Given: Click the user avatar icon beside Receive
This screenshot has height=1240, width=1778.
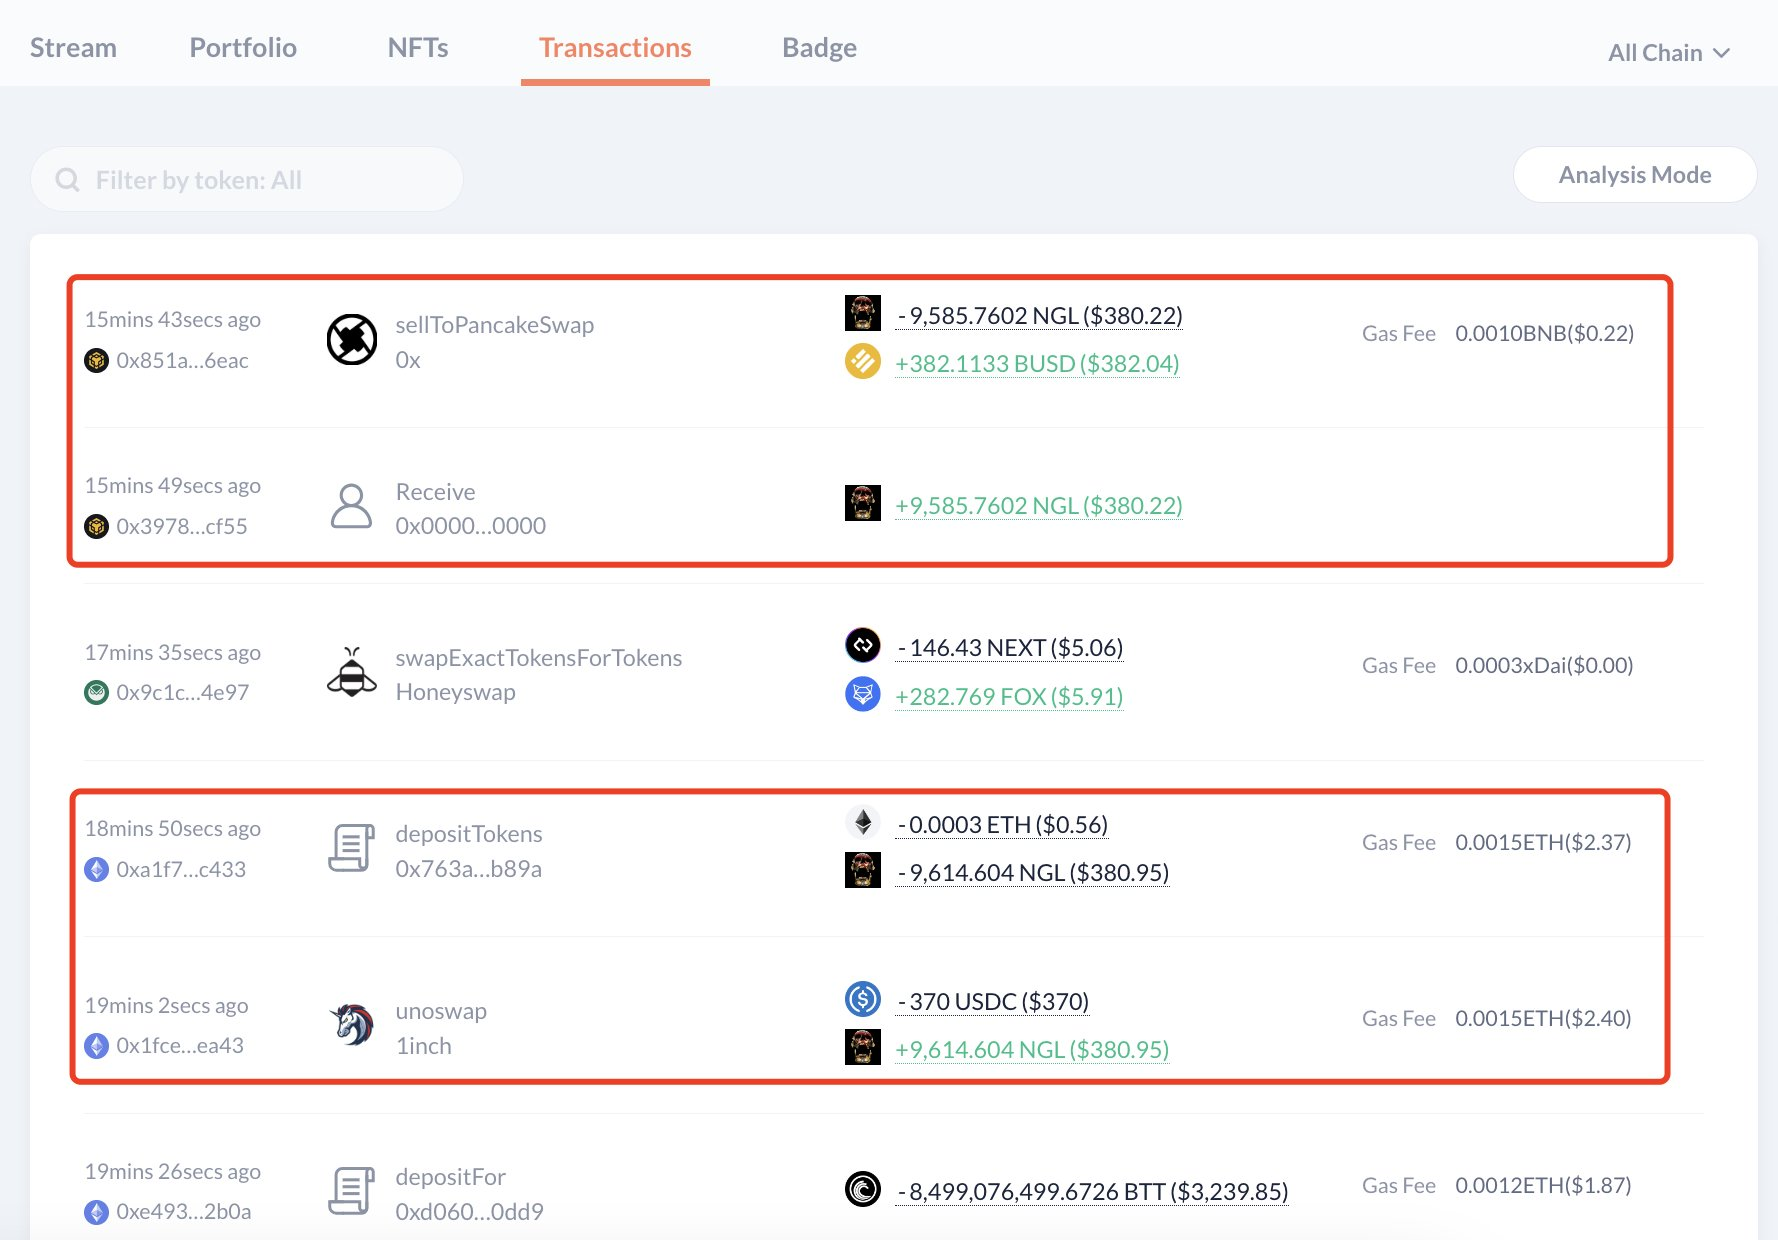Looking at the screenshot, I should (352, 507).
